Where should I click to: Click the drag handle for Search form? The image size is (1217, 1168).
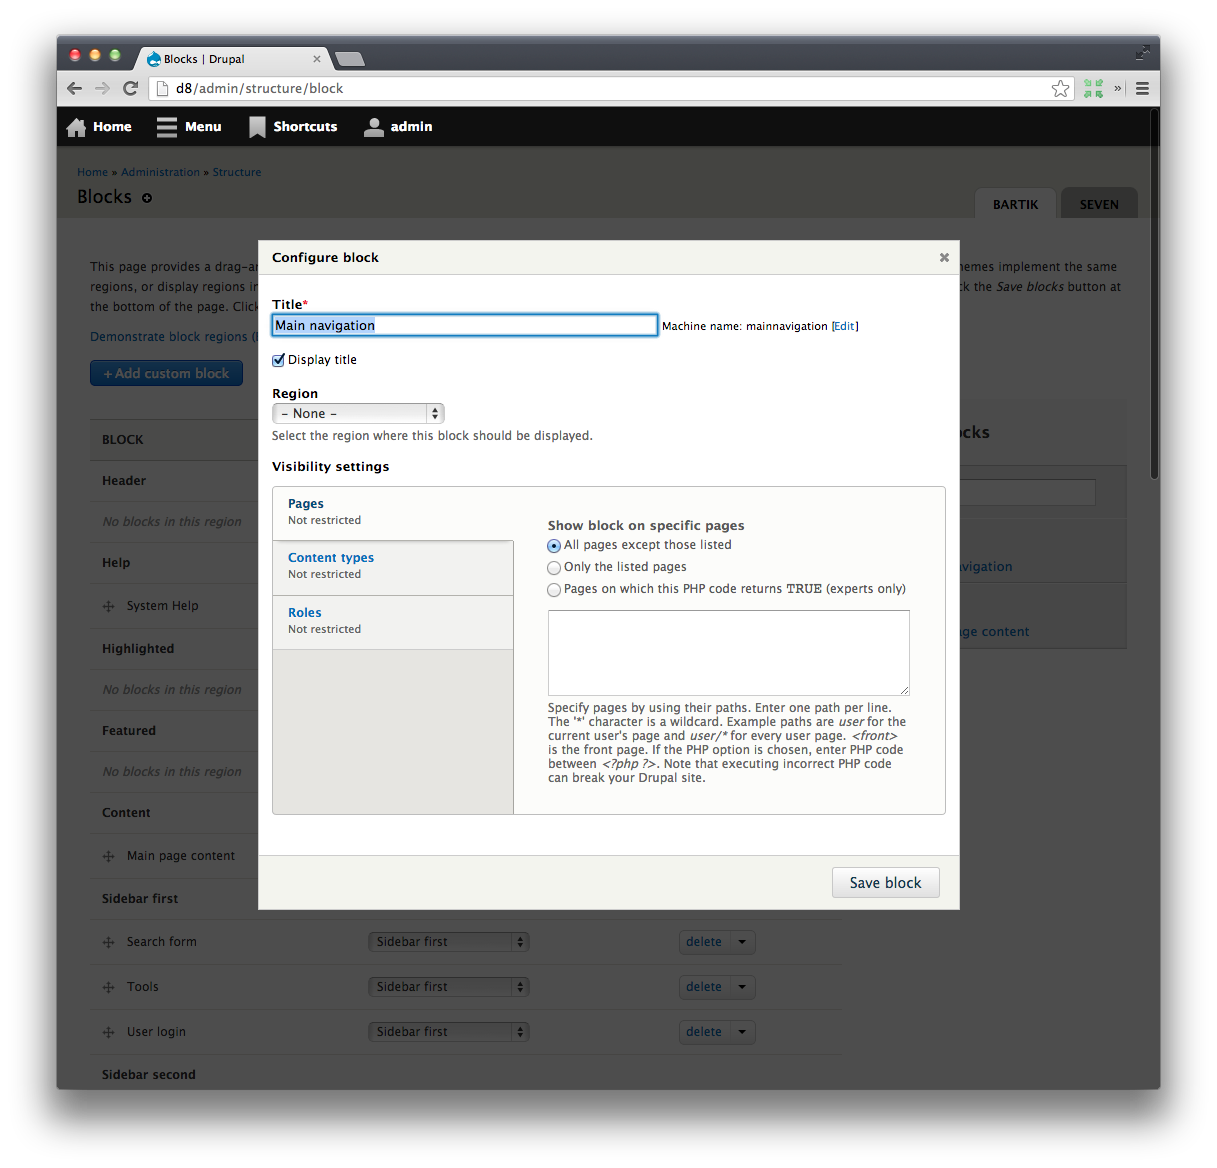(108, 942)
